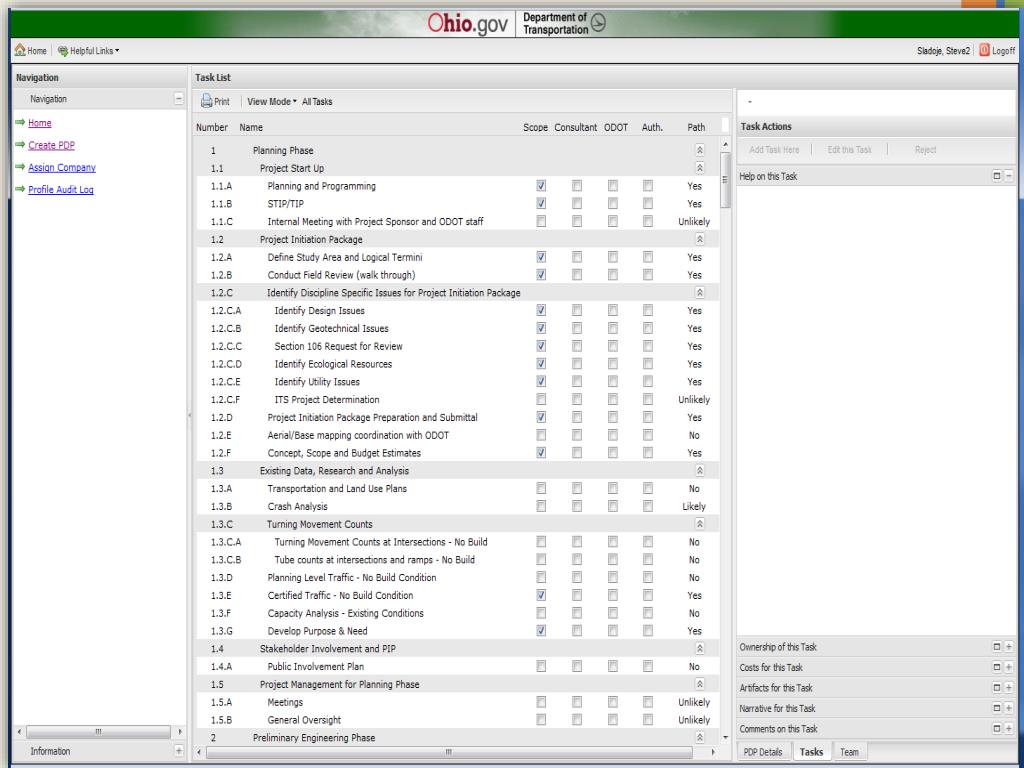Toggle Scope checkbox for Crash Analysis

pos(541,506)
